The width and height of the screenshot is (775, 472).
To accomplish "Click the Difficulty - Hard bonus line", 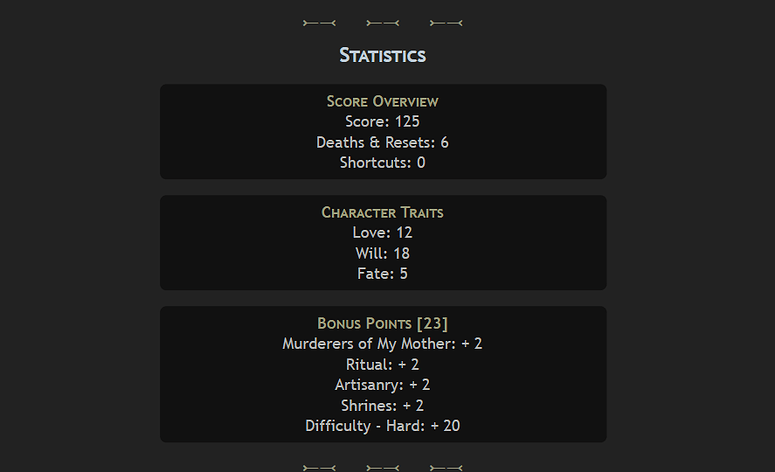I will [x=383, y=426].
